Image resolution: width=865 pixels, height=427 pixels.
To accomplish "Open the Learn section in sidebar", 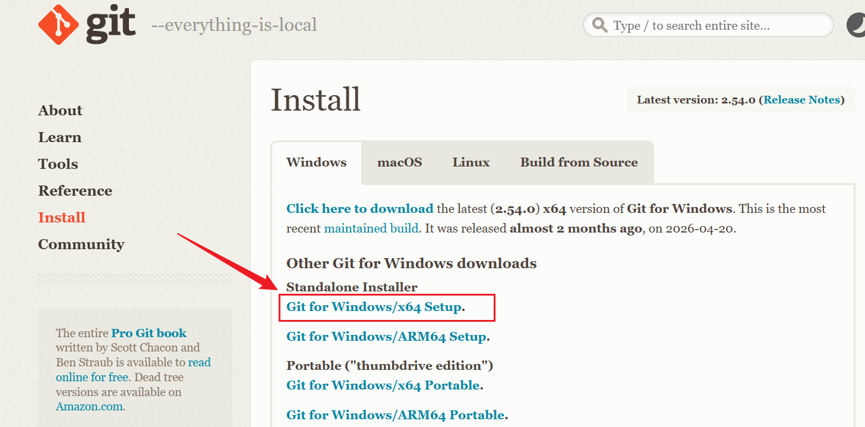I will click(60, 137).
